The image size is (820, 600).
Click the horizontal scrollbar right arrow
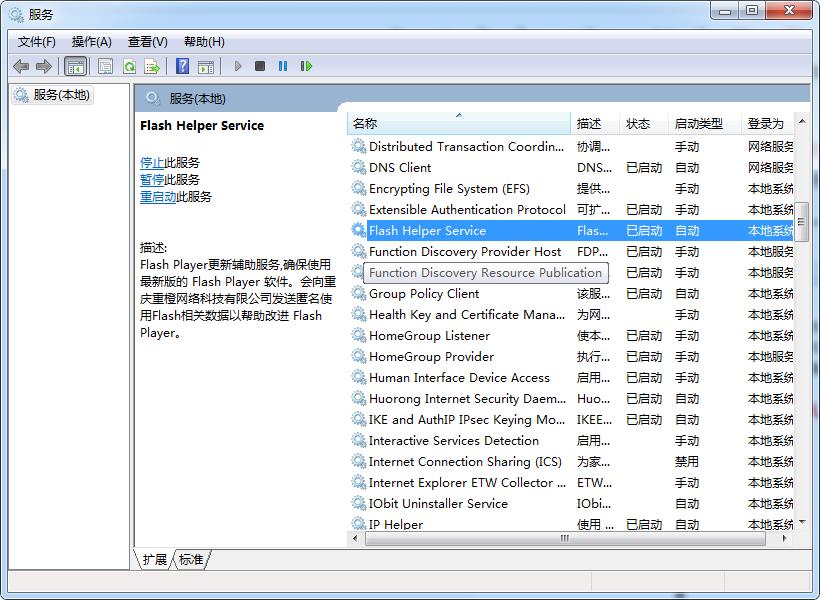[x=784, y=538]
